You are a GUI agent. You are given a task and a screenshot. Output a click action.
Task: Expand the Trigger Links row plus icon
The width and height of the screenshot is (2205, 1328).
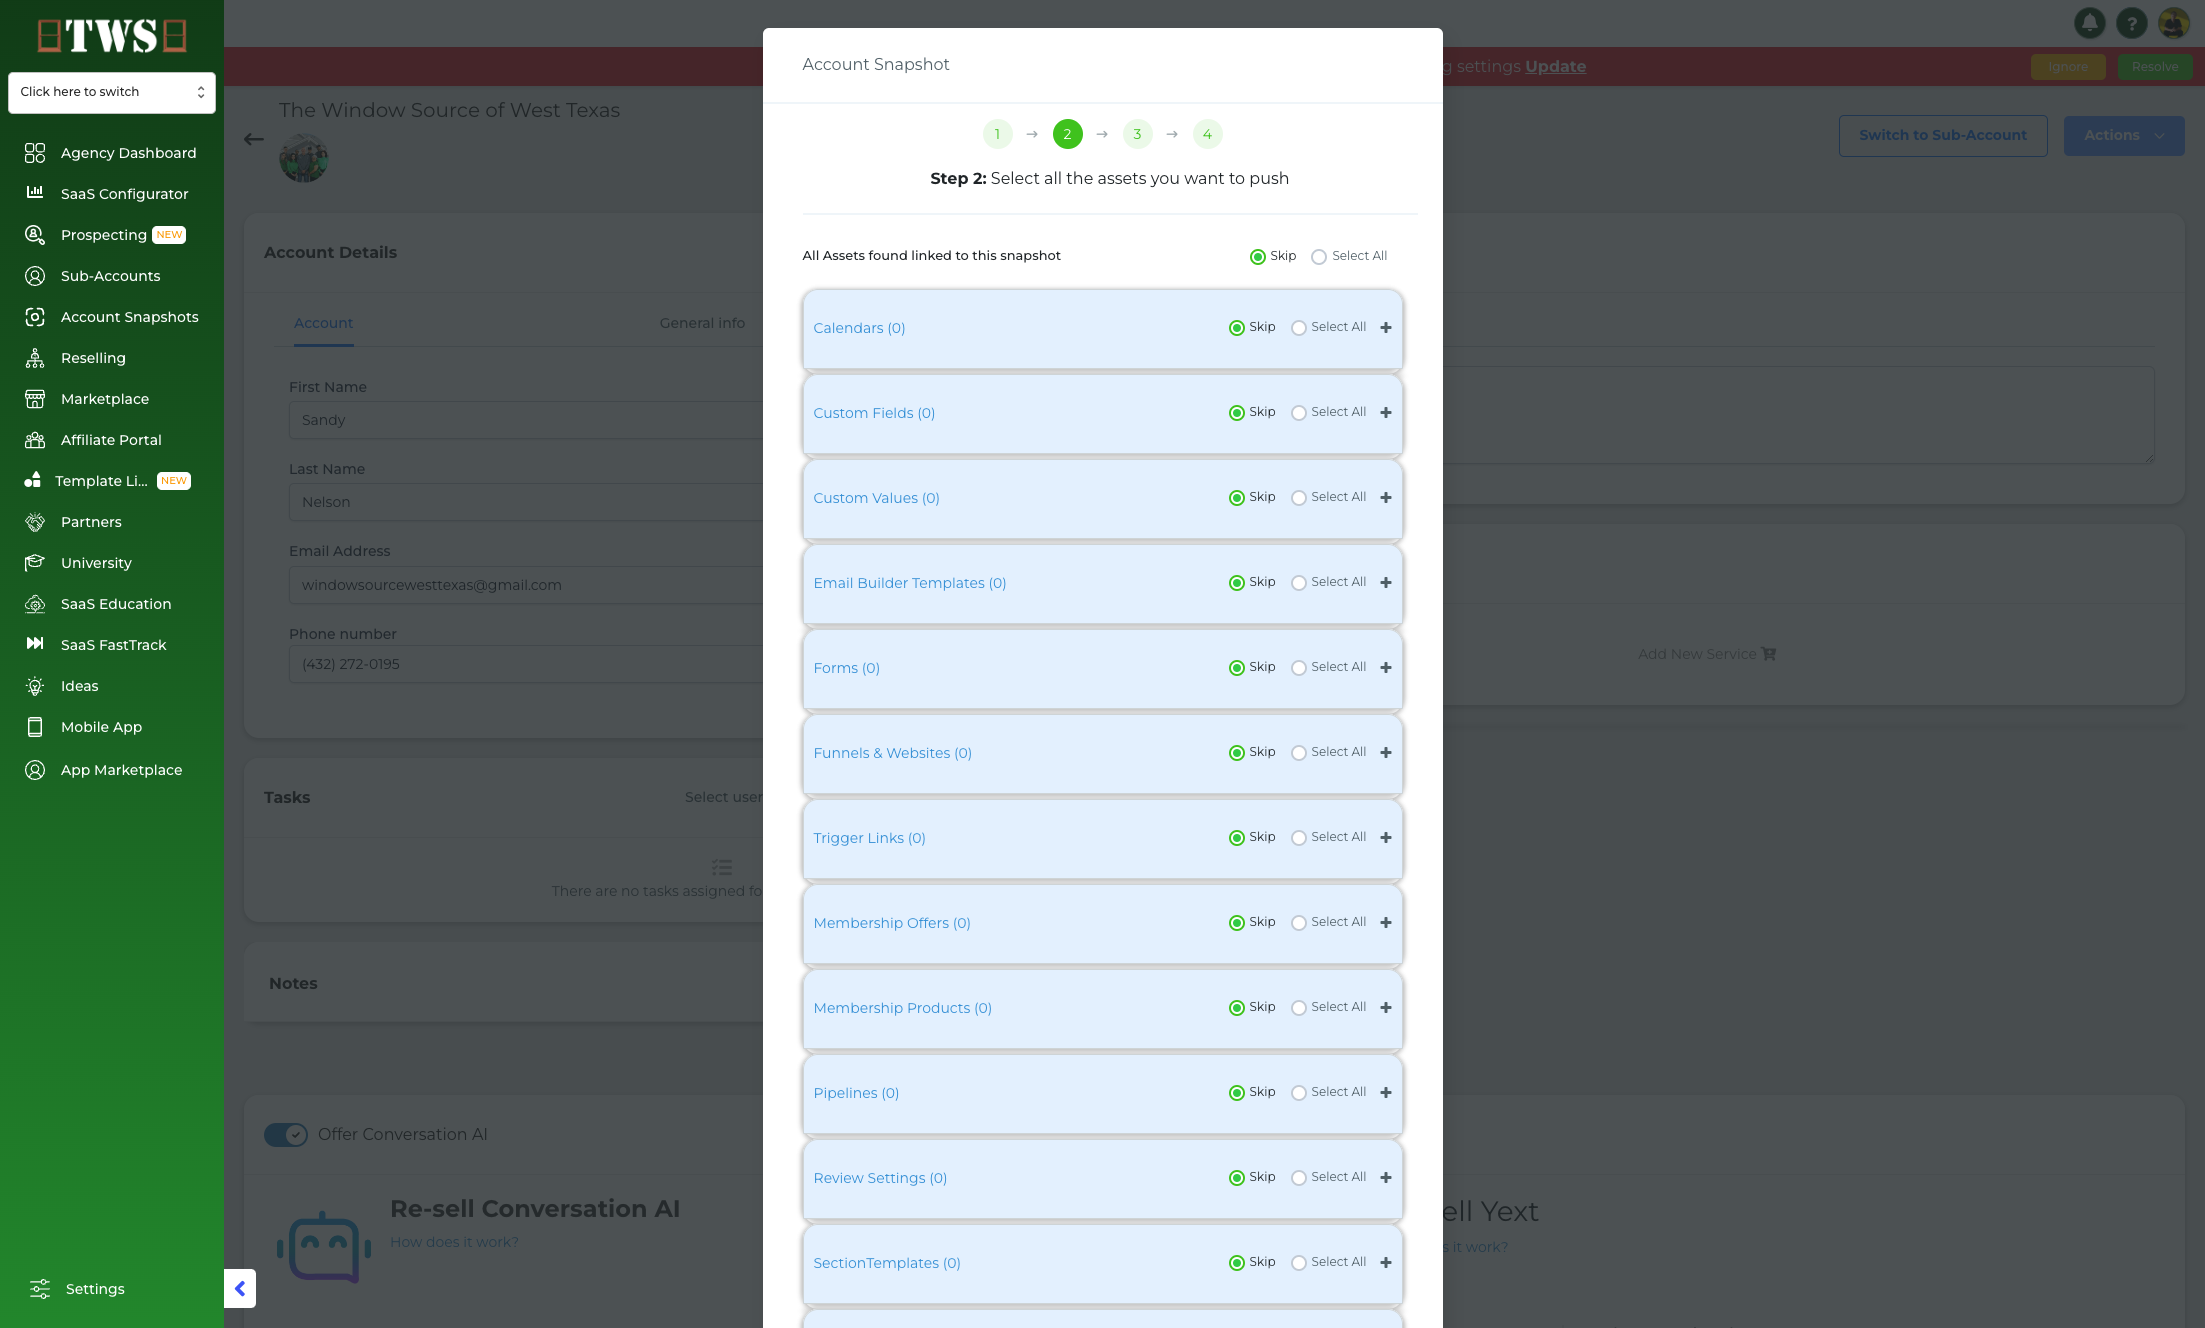1386,838
